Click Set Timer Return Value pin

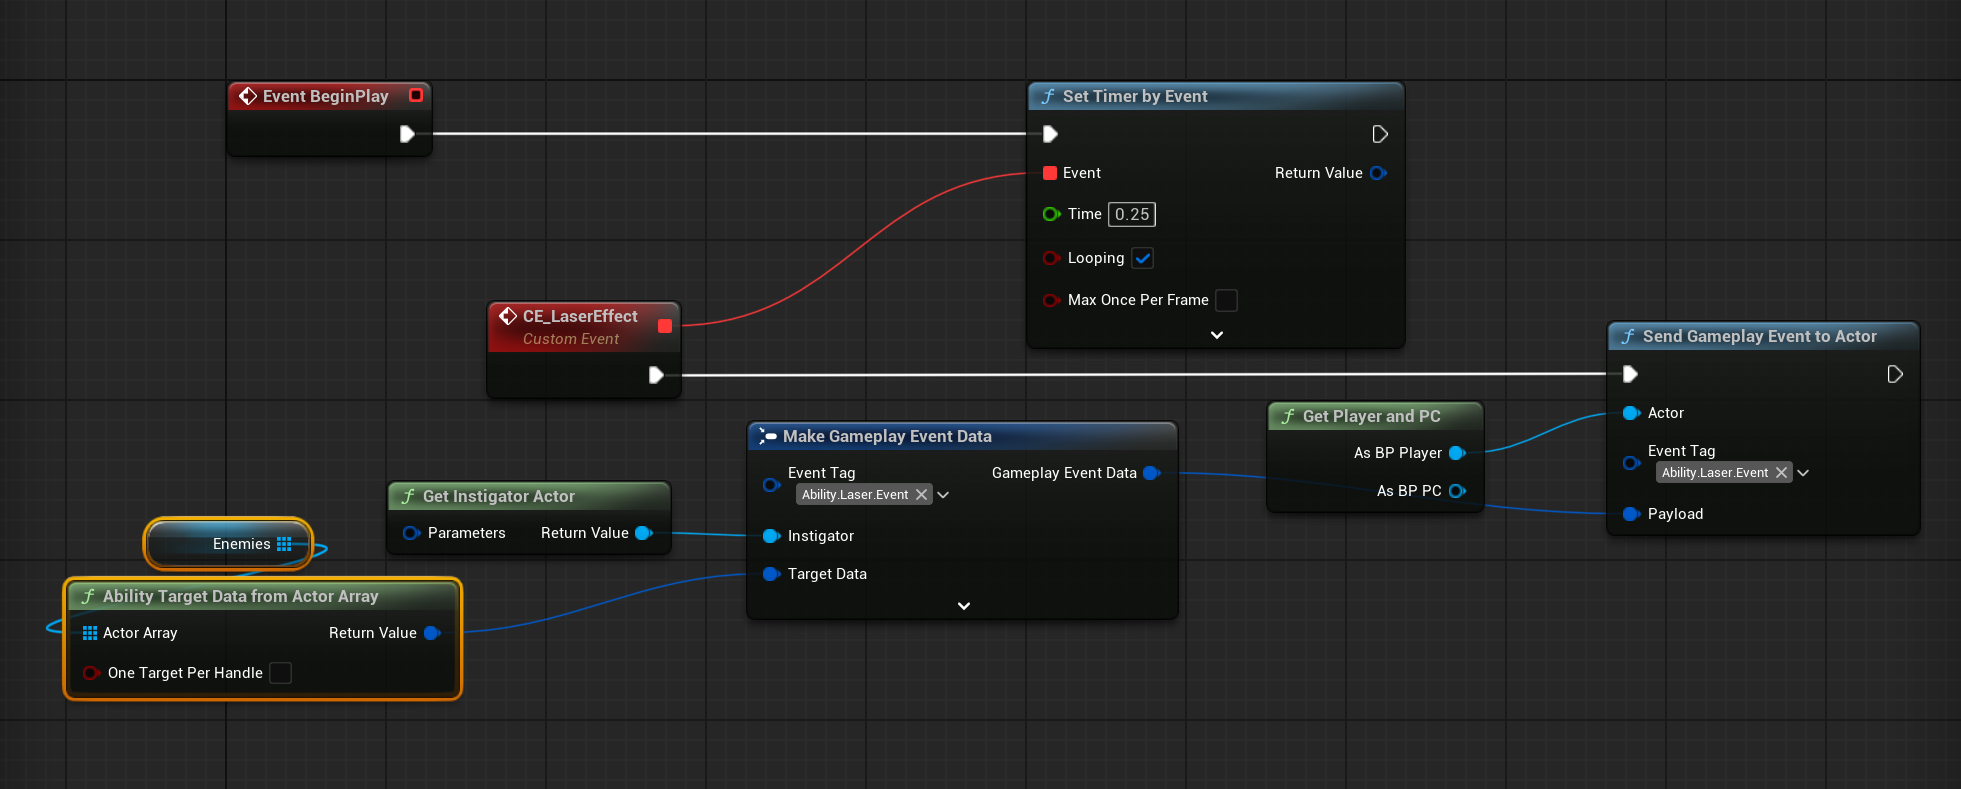point(1378,173)
